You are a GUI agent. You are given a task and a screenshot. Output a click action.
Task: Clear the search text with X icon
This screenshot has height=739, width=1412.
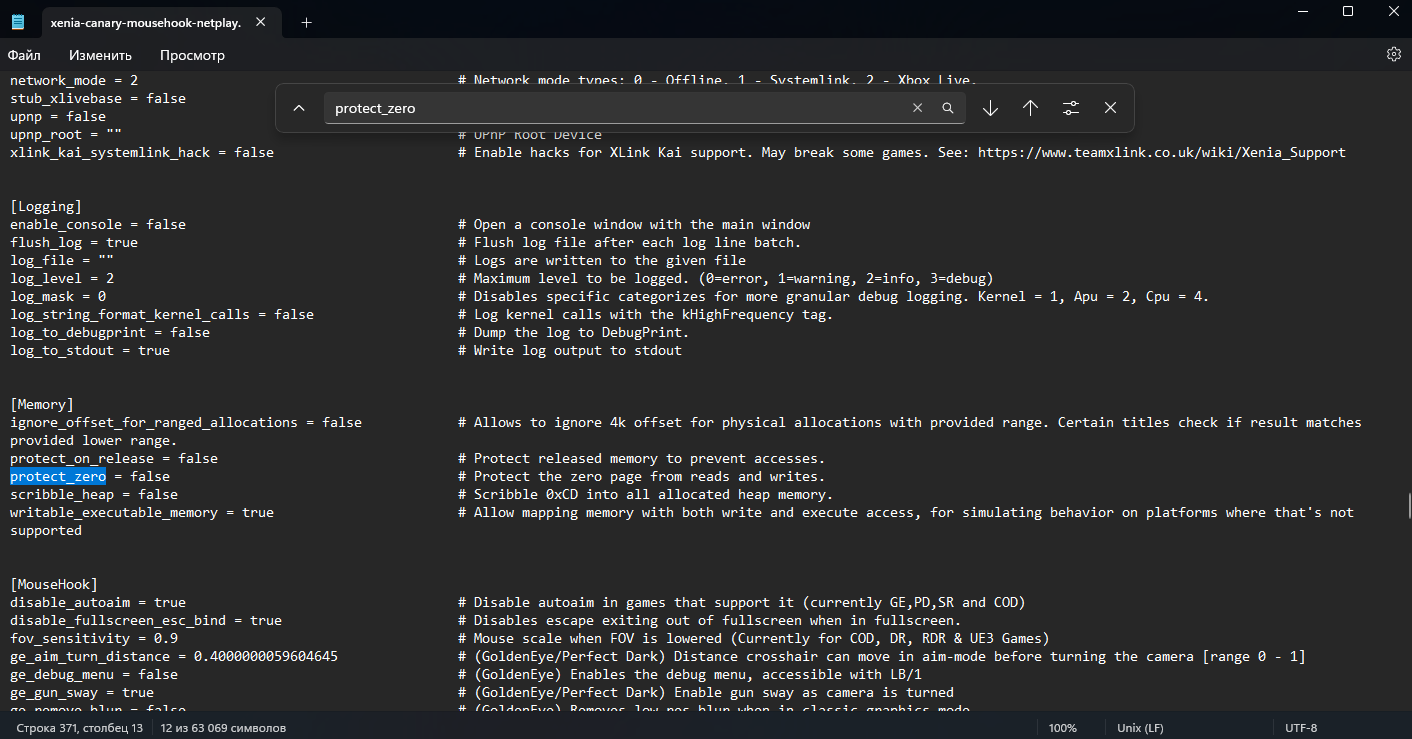917,108
